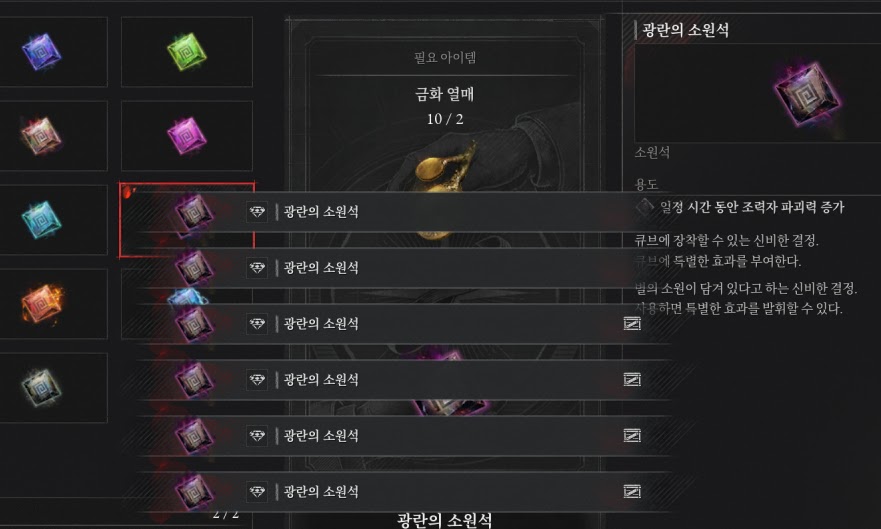
Task: Select the gray-white wishstone gem
Action: pyautogui.click(x=42, y=387)
